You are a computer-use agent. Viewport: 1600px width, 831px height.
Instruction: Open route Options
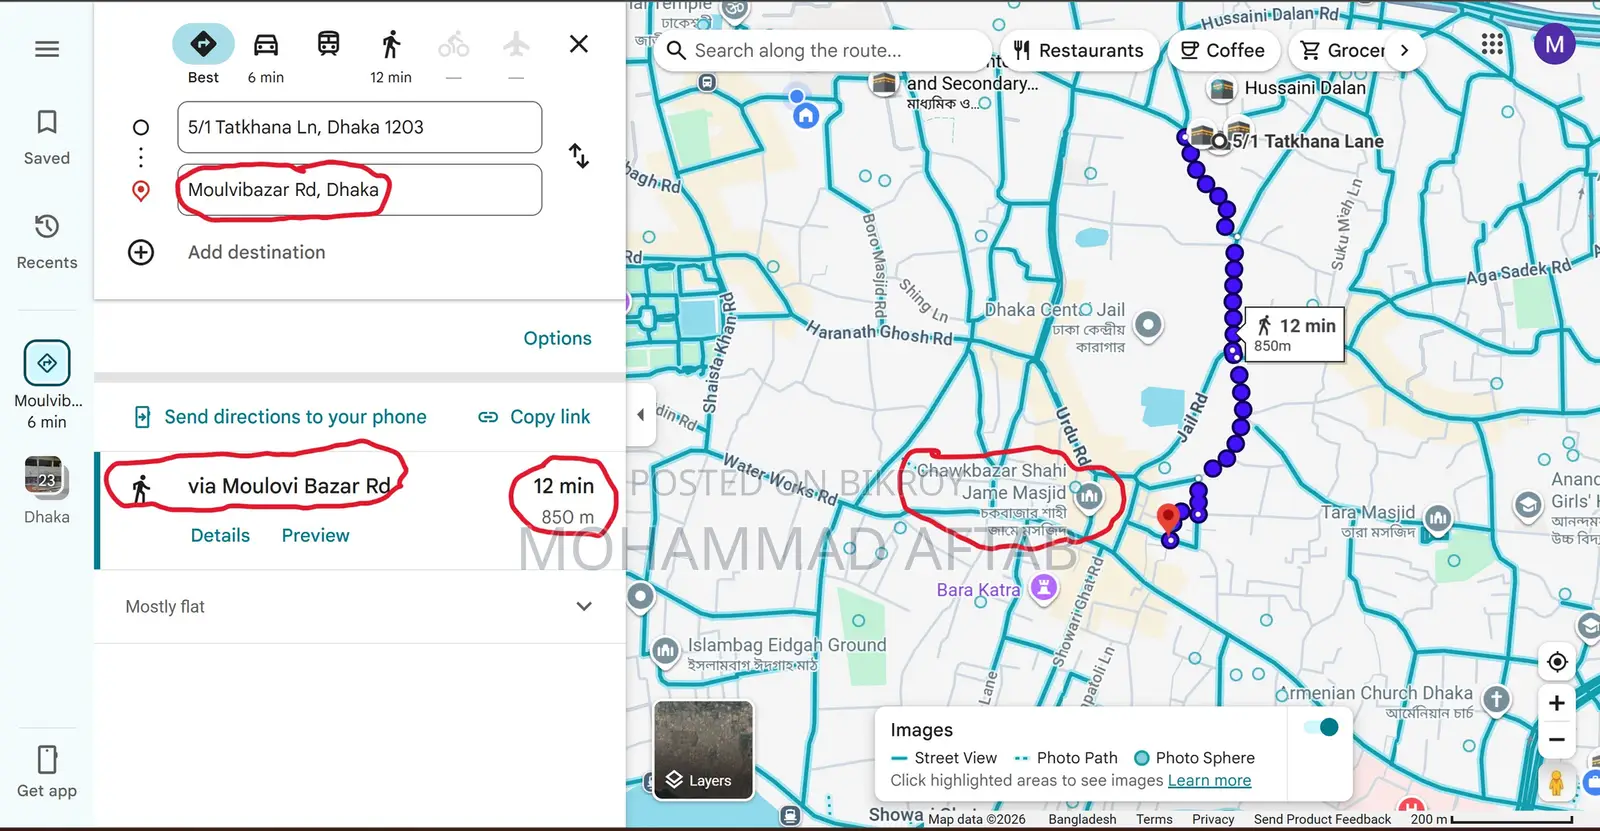557,338
